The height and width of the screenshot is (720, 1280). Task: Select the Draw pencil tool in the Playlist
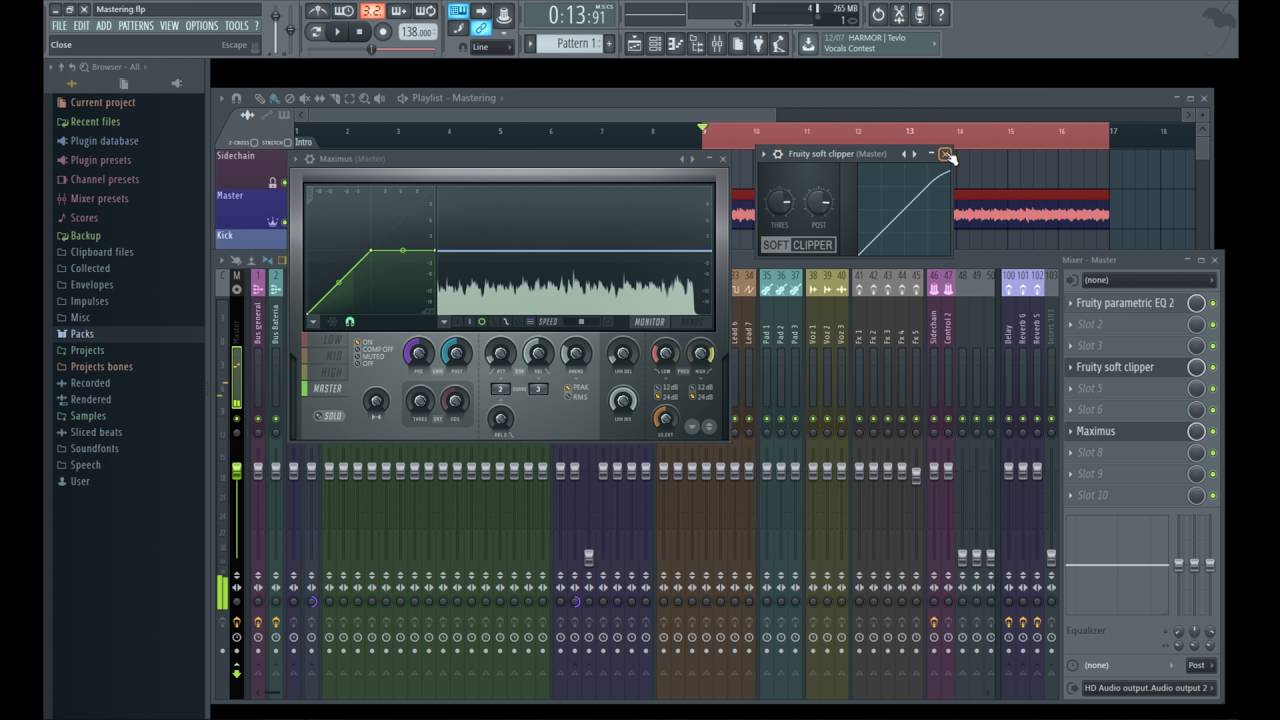click(259, 99)
